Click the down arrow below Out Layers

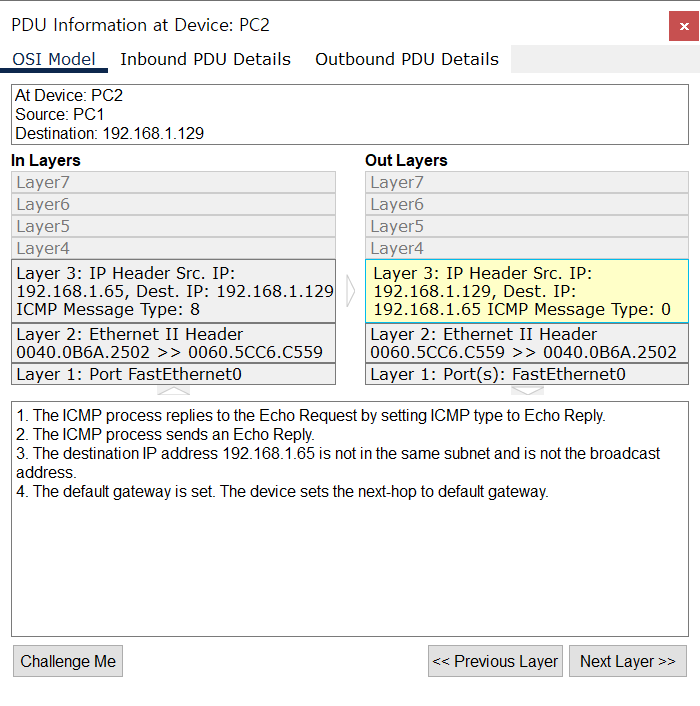pyautogui.click(x=527, y=390)
